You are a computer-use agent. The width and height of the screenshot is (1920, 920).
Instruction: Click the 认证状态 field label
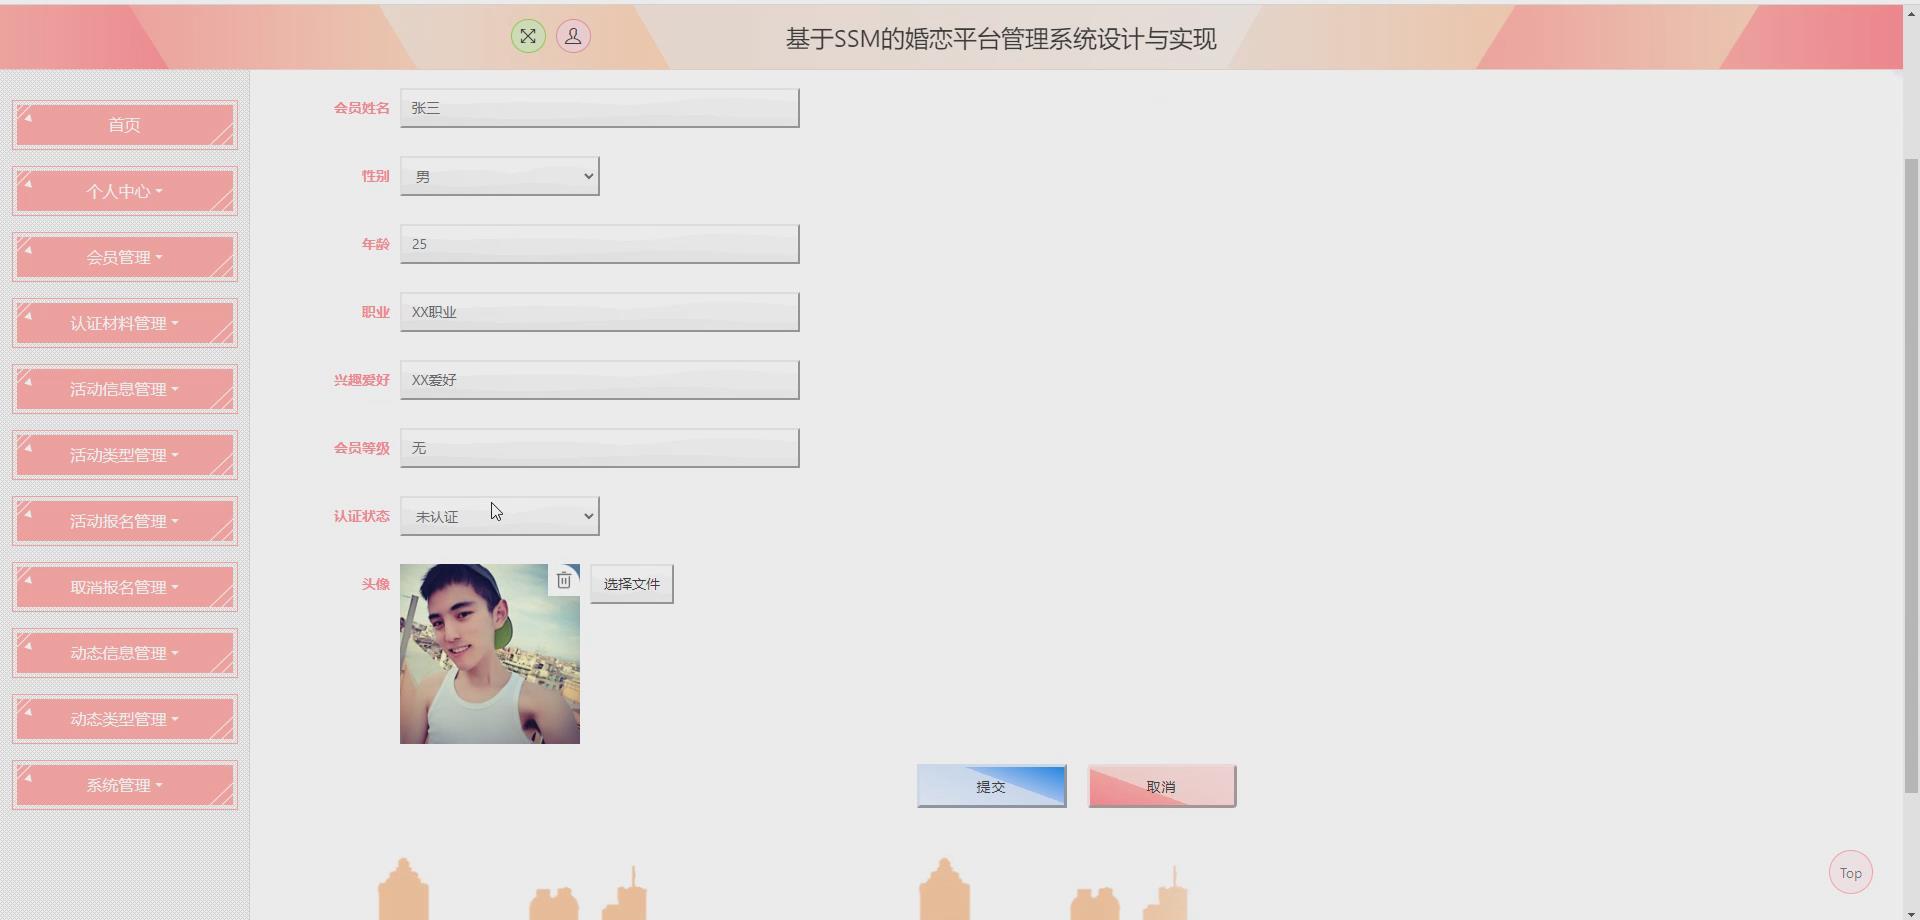tap(362, 516)
